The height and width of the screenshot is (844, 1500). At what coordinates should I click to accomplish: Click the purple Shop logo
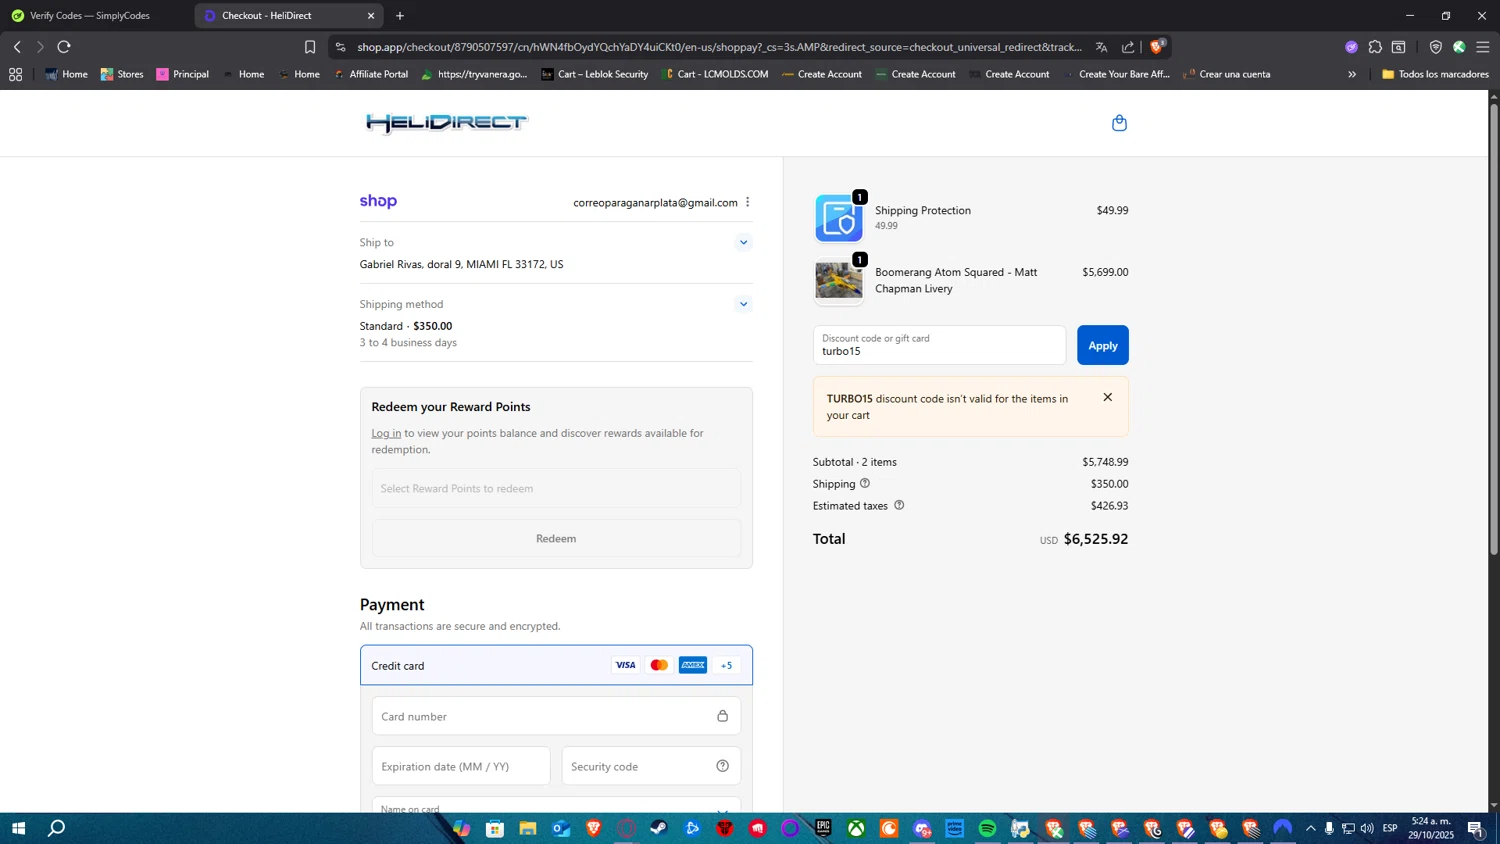378,201
